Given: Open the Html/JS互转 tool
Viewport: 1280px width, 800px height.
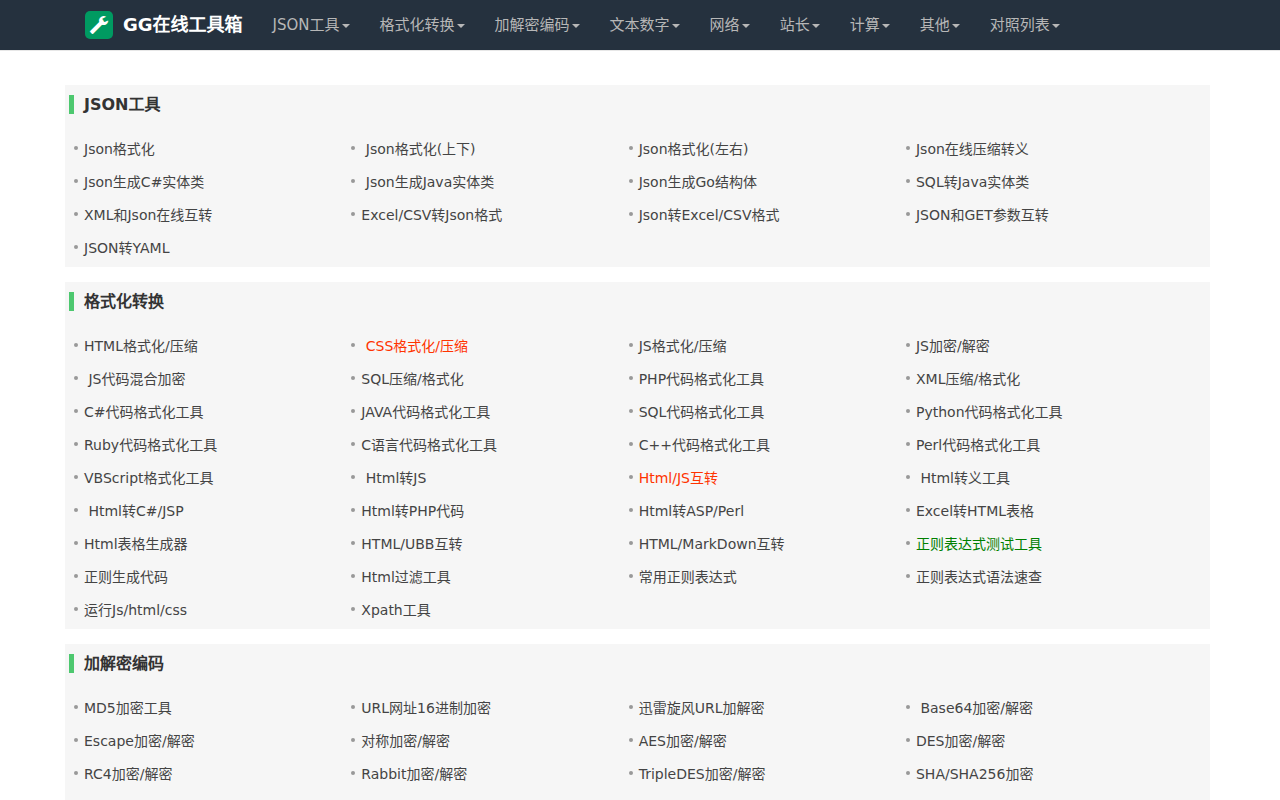Looking at the screenshot, I should click(x=677, y=477).
